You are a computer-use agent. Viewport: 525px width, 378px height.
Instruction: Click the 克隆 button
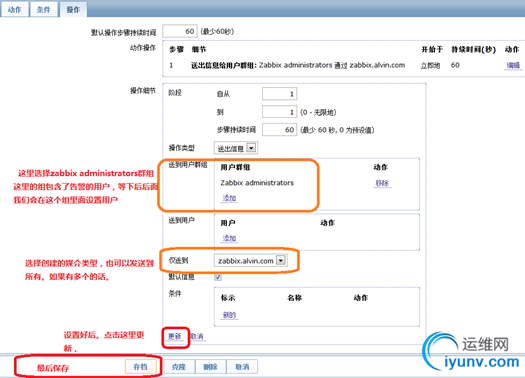point(178,367)
